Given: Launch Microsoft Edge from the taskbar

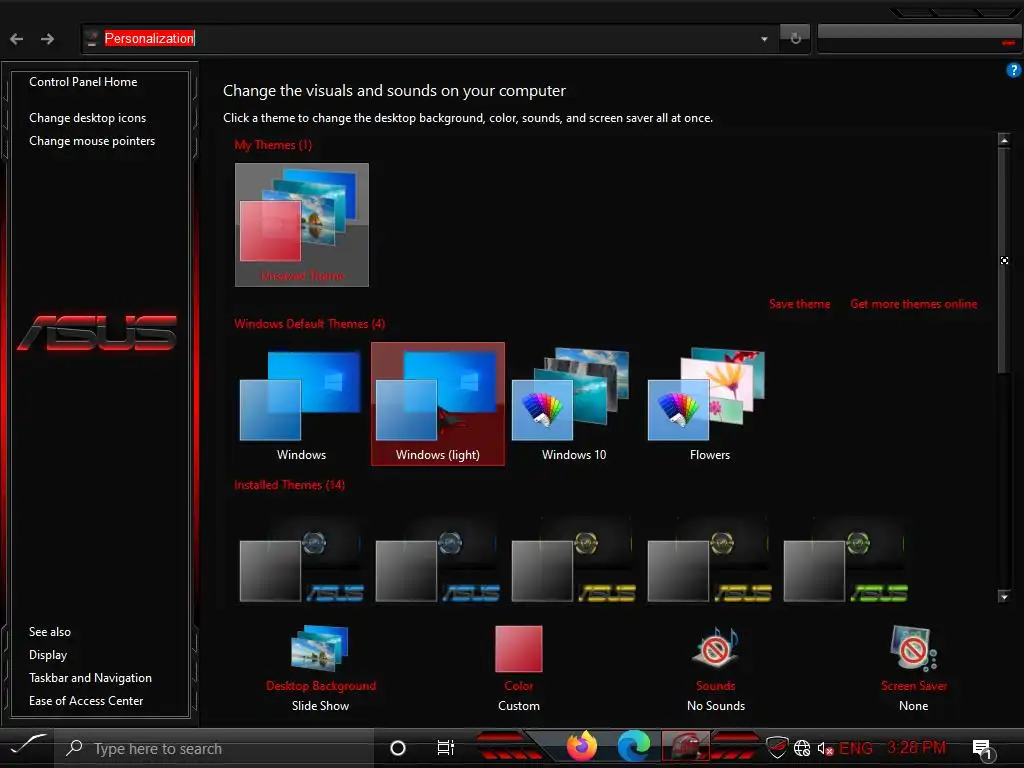Looking at the screenshot, I should click(x=633, y=746).
